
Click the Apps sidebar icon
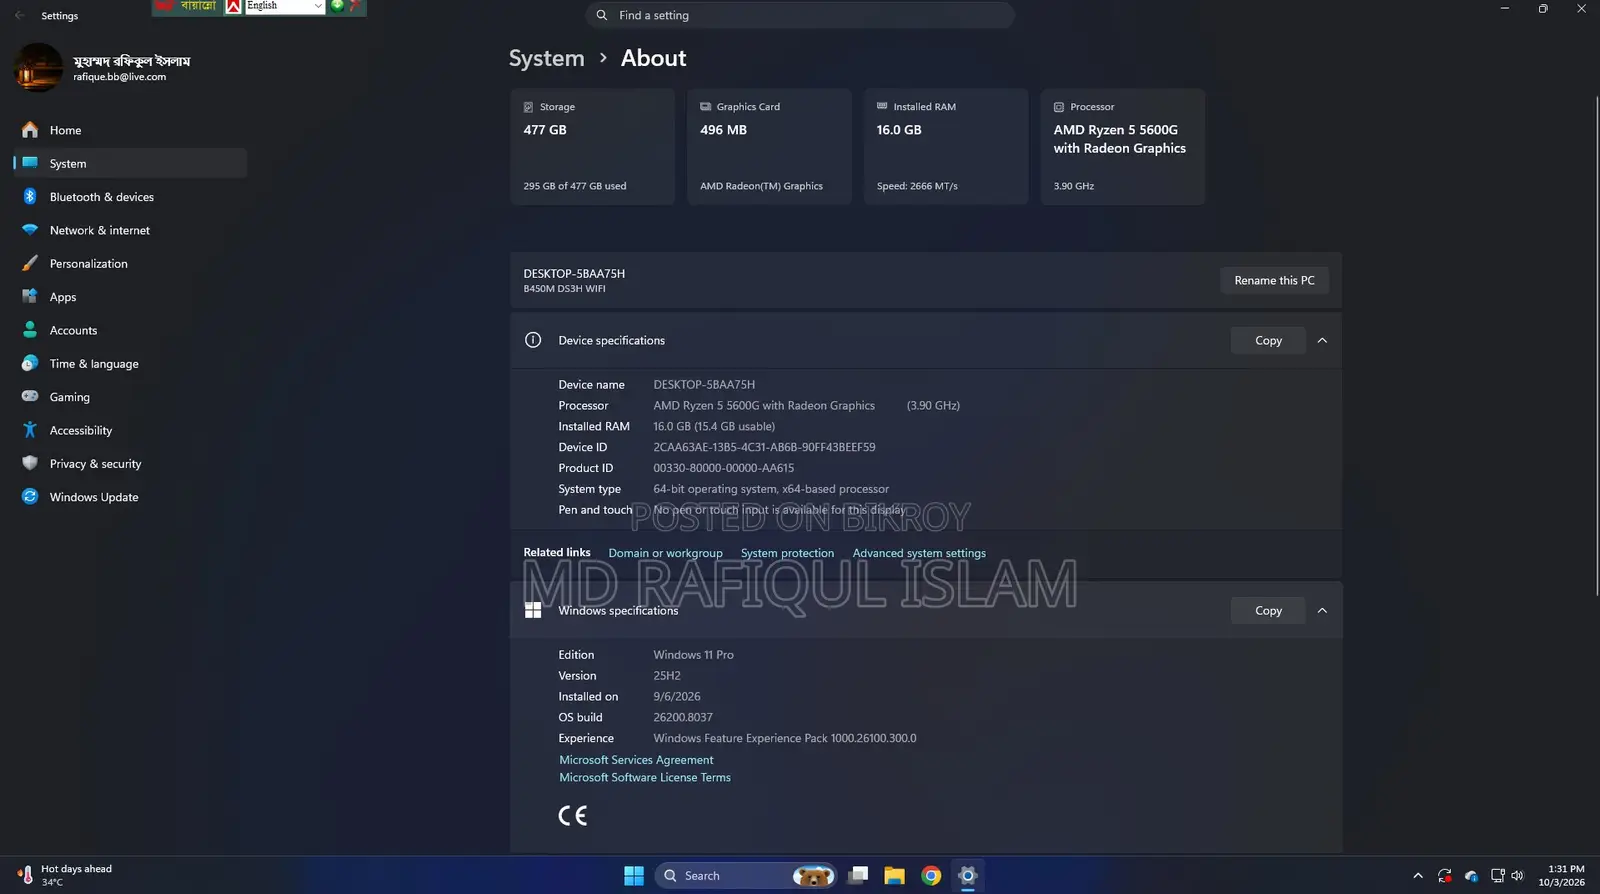pos(30,296)
